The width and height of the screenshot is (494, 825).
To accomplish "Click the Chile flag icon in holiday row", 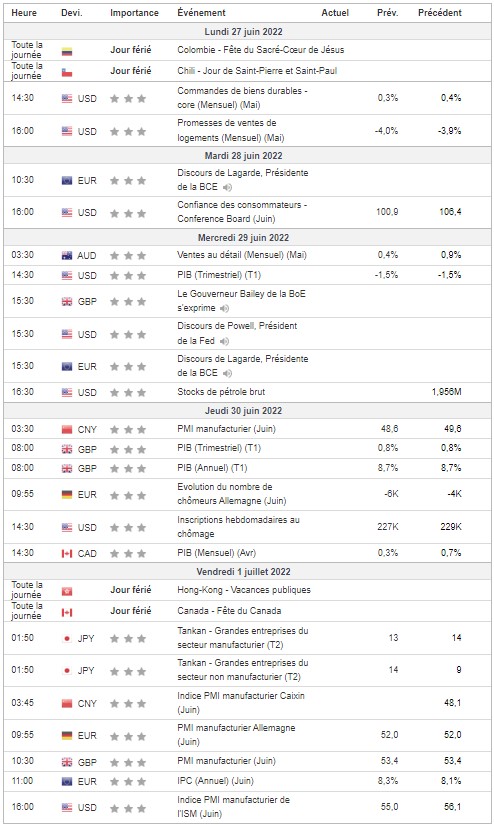I will pos(67,72).
